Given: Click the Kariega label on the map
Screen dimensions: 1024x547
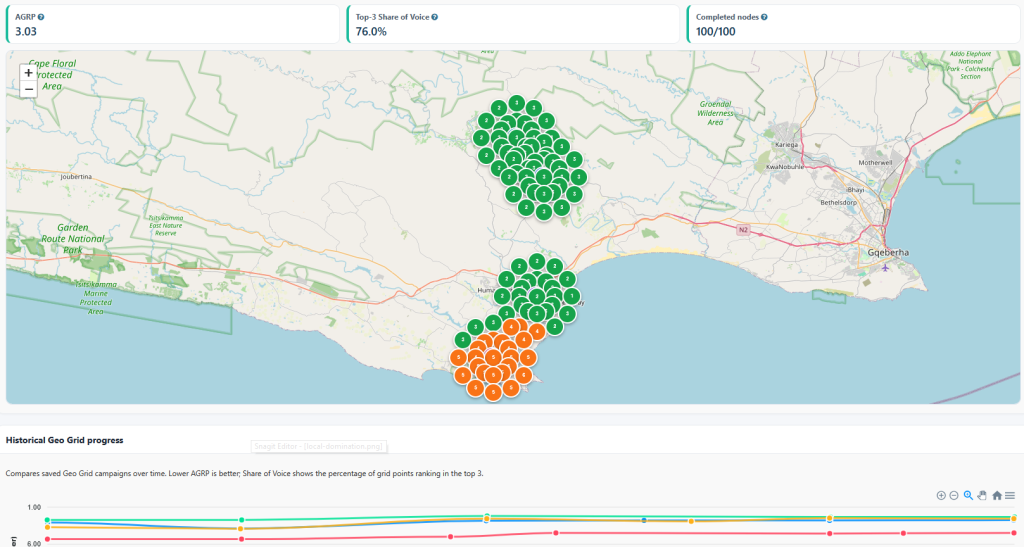Looking at the screenshot, I should tap(786, 145).
